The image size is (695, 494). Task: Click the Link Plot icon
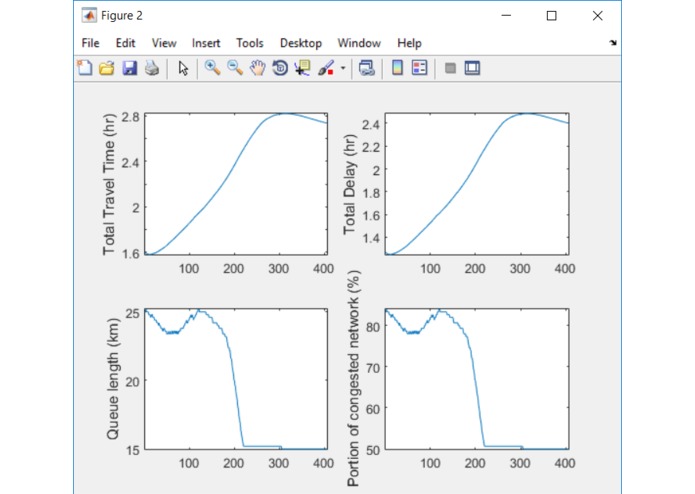[367, 68]
